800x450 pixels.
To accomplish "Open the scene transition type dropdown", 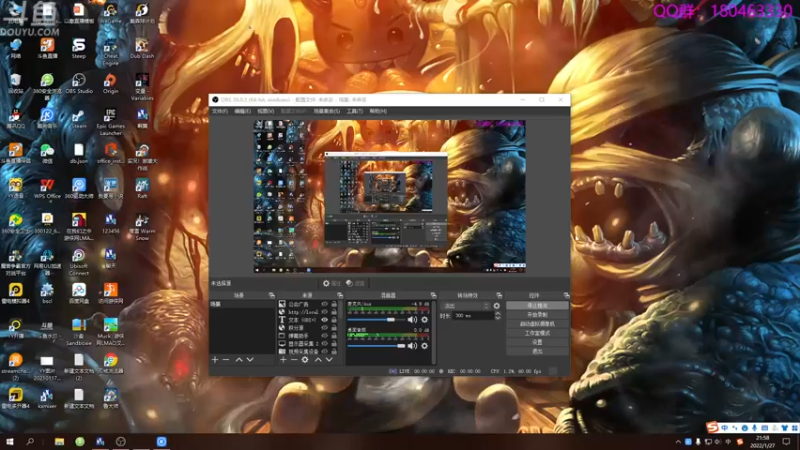I will click(466, 306).
